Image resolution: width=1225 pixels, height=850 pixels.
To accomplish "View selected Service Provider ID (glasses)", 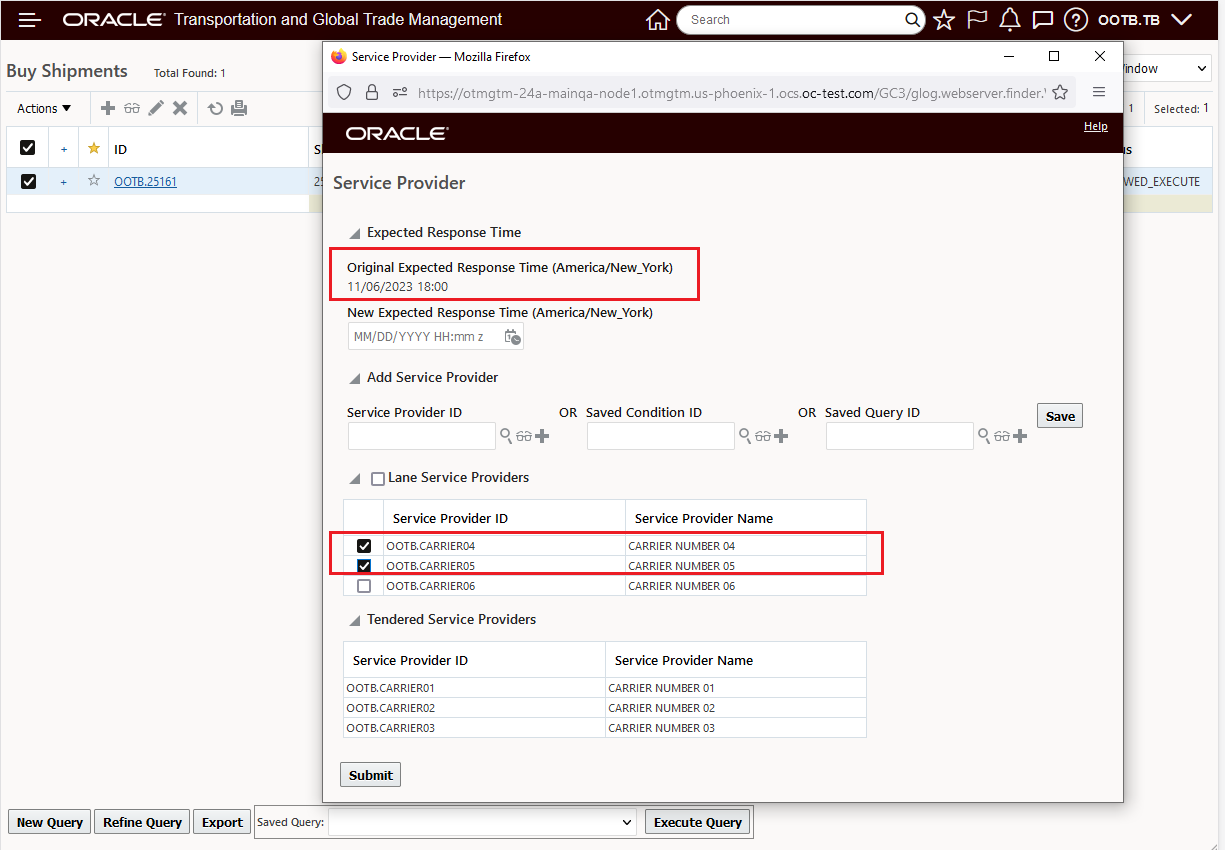I will 524,436.
